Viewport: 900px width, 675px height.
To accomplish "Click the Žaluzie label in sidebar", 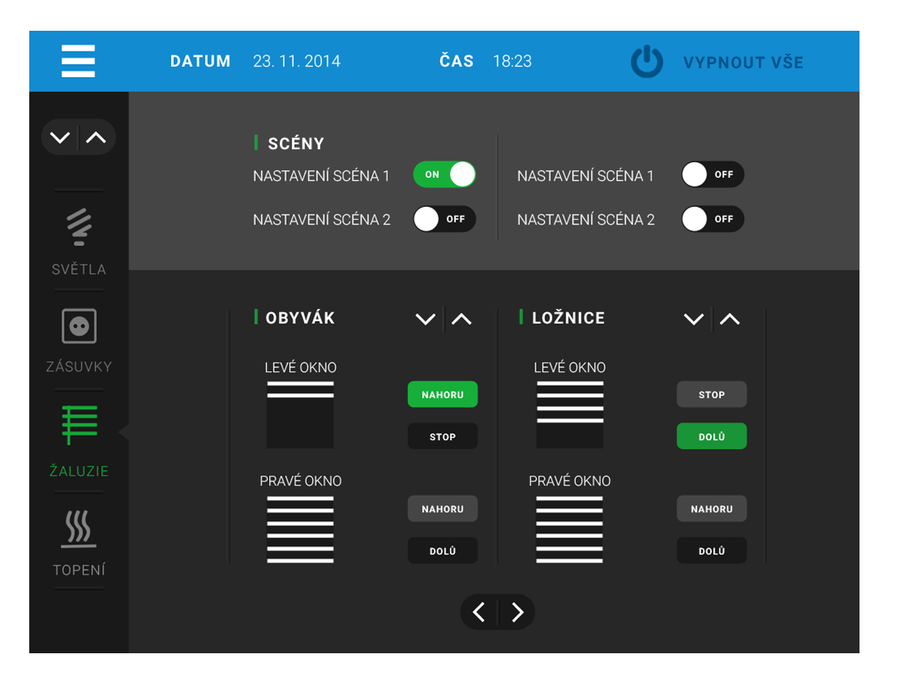I will click(79, 471).
